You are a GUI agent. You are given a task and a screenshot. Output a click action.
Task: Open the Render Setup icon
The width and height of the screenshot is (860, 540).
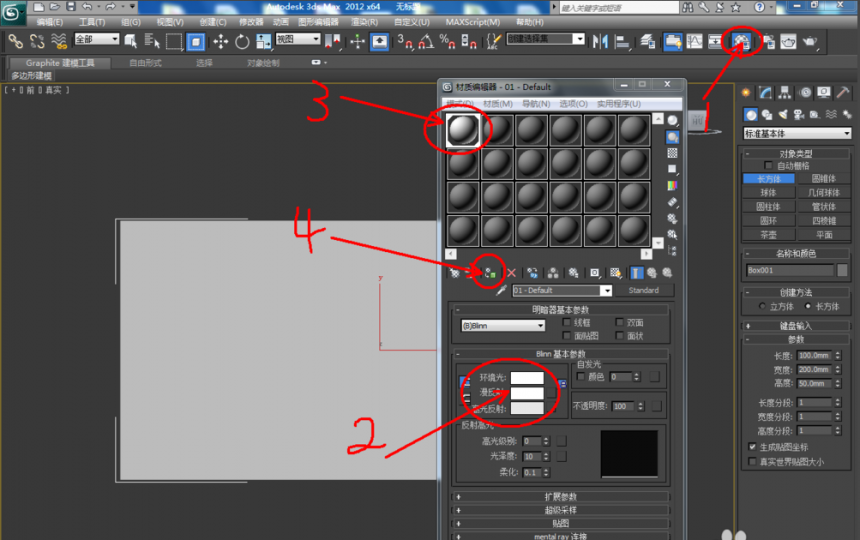[x=769, y=42]
